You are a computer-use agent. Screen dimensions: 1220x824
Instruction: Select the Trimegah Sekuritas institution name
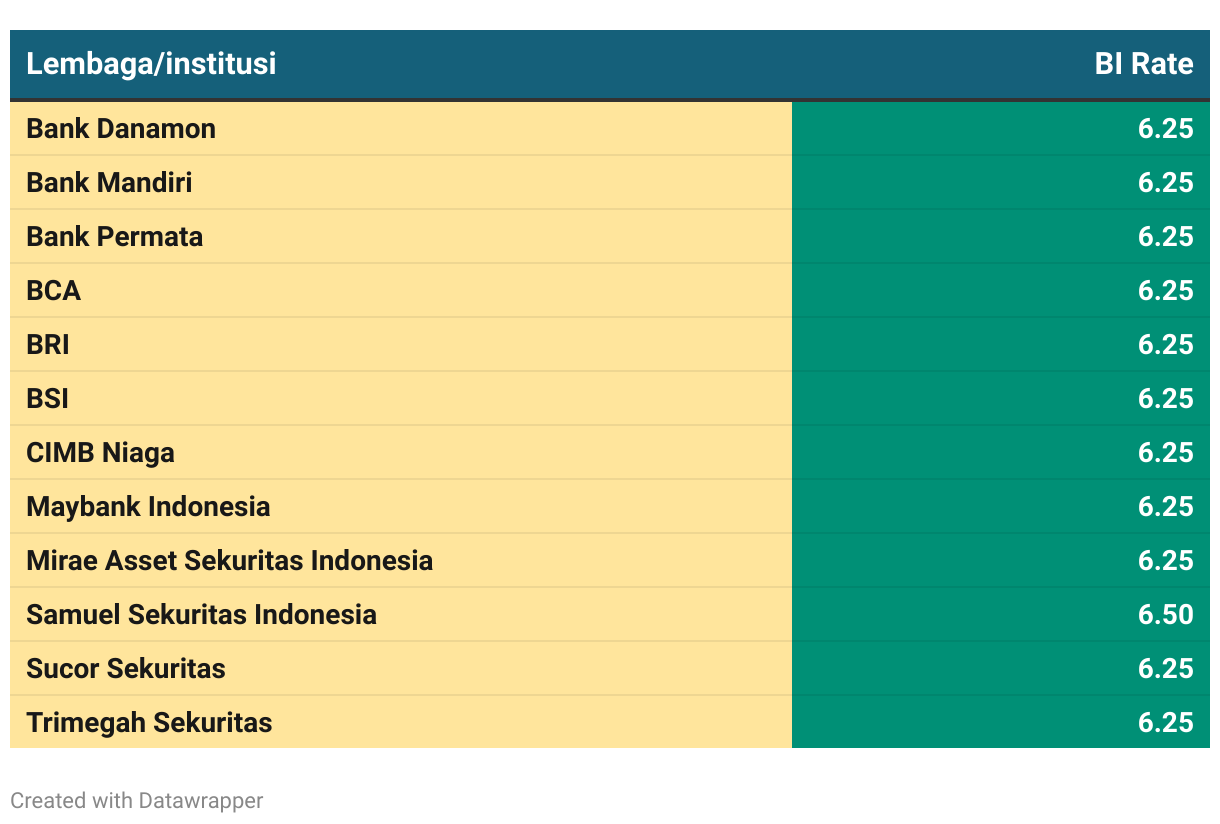tap(149, 723)
